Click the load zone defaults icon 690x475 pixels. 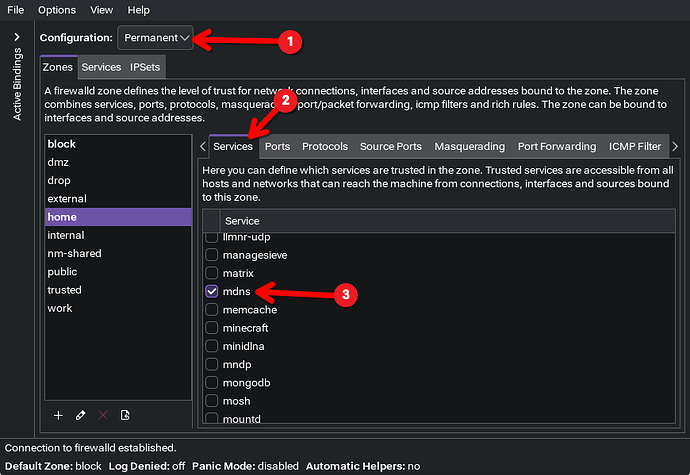(125, 414)
